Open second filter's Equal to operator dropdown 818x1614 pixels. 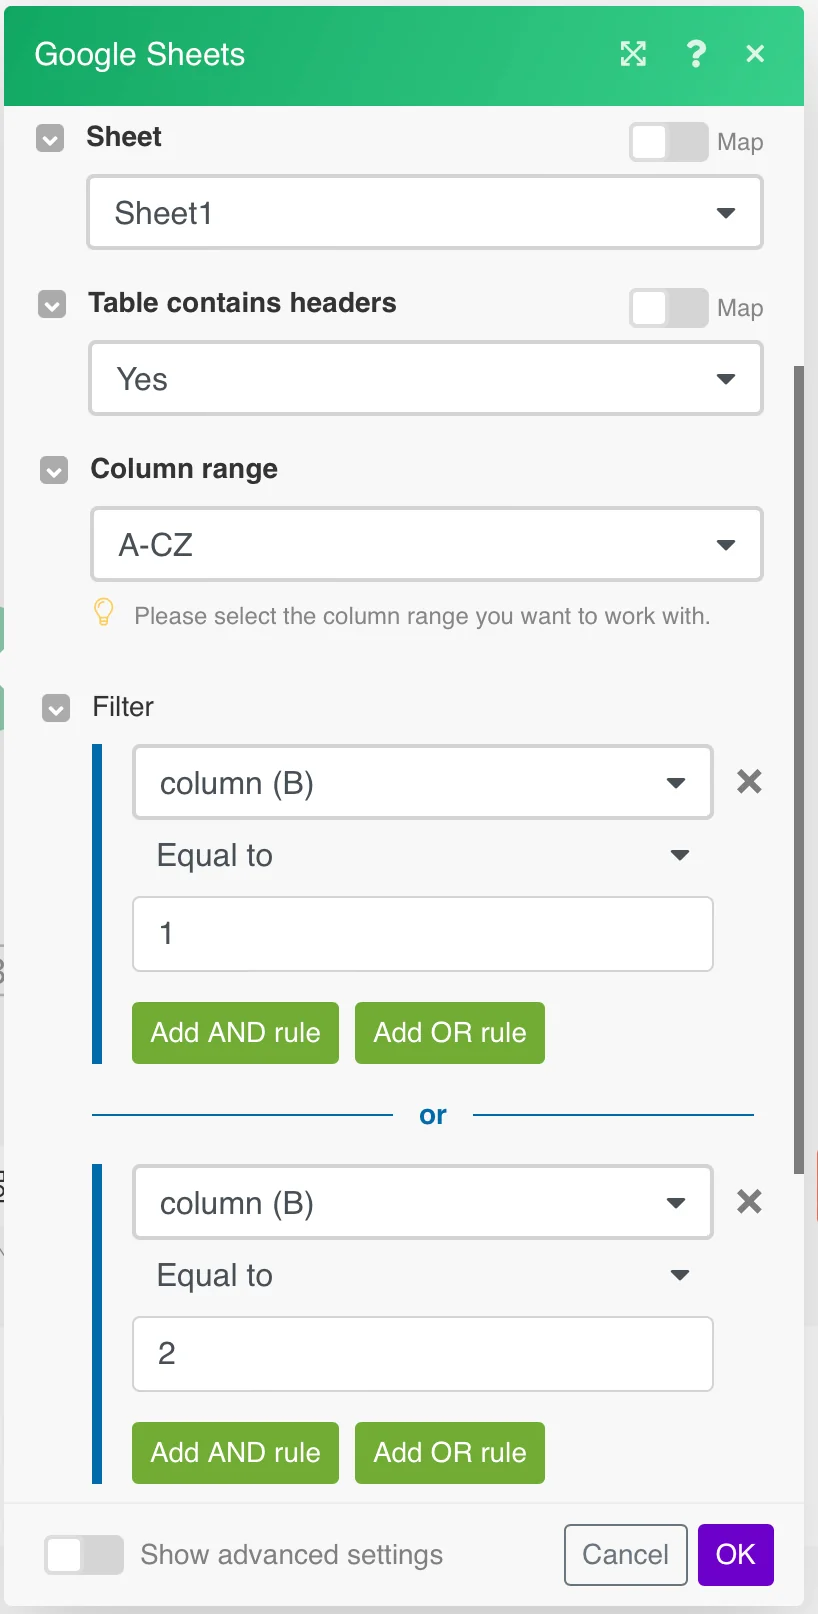pos(423,1276)
